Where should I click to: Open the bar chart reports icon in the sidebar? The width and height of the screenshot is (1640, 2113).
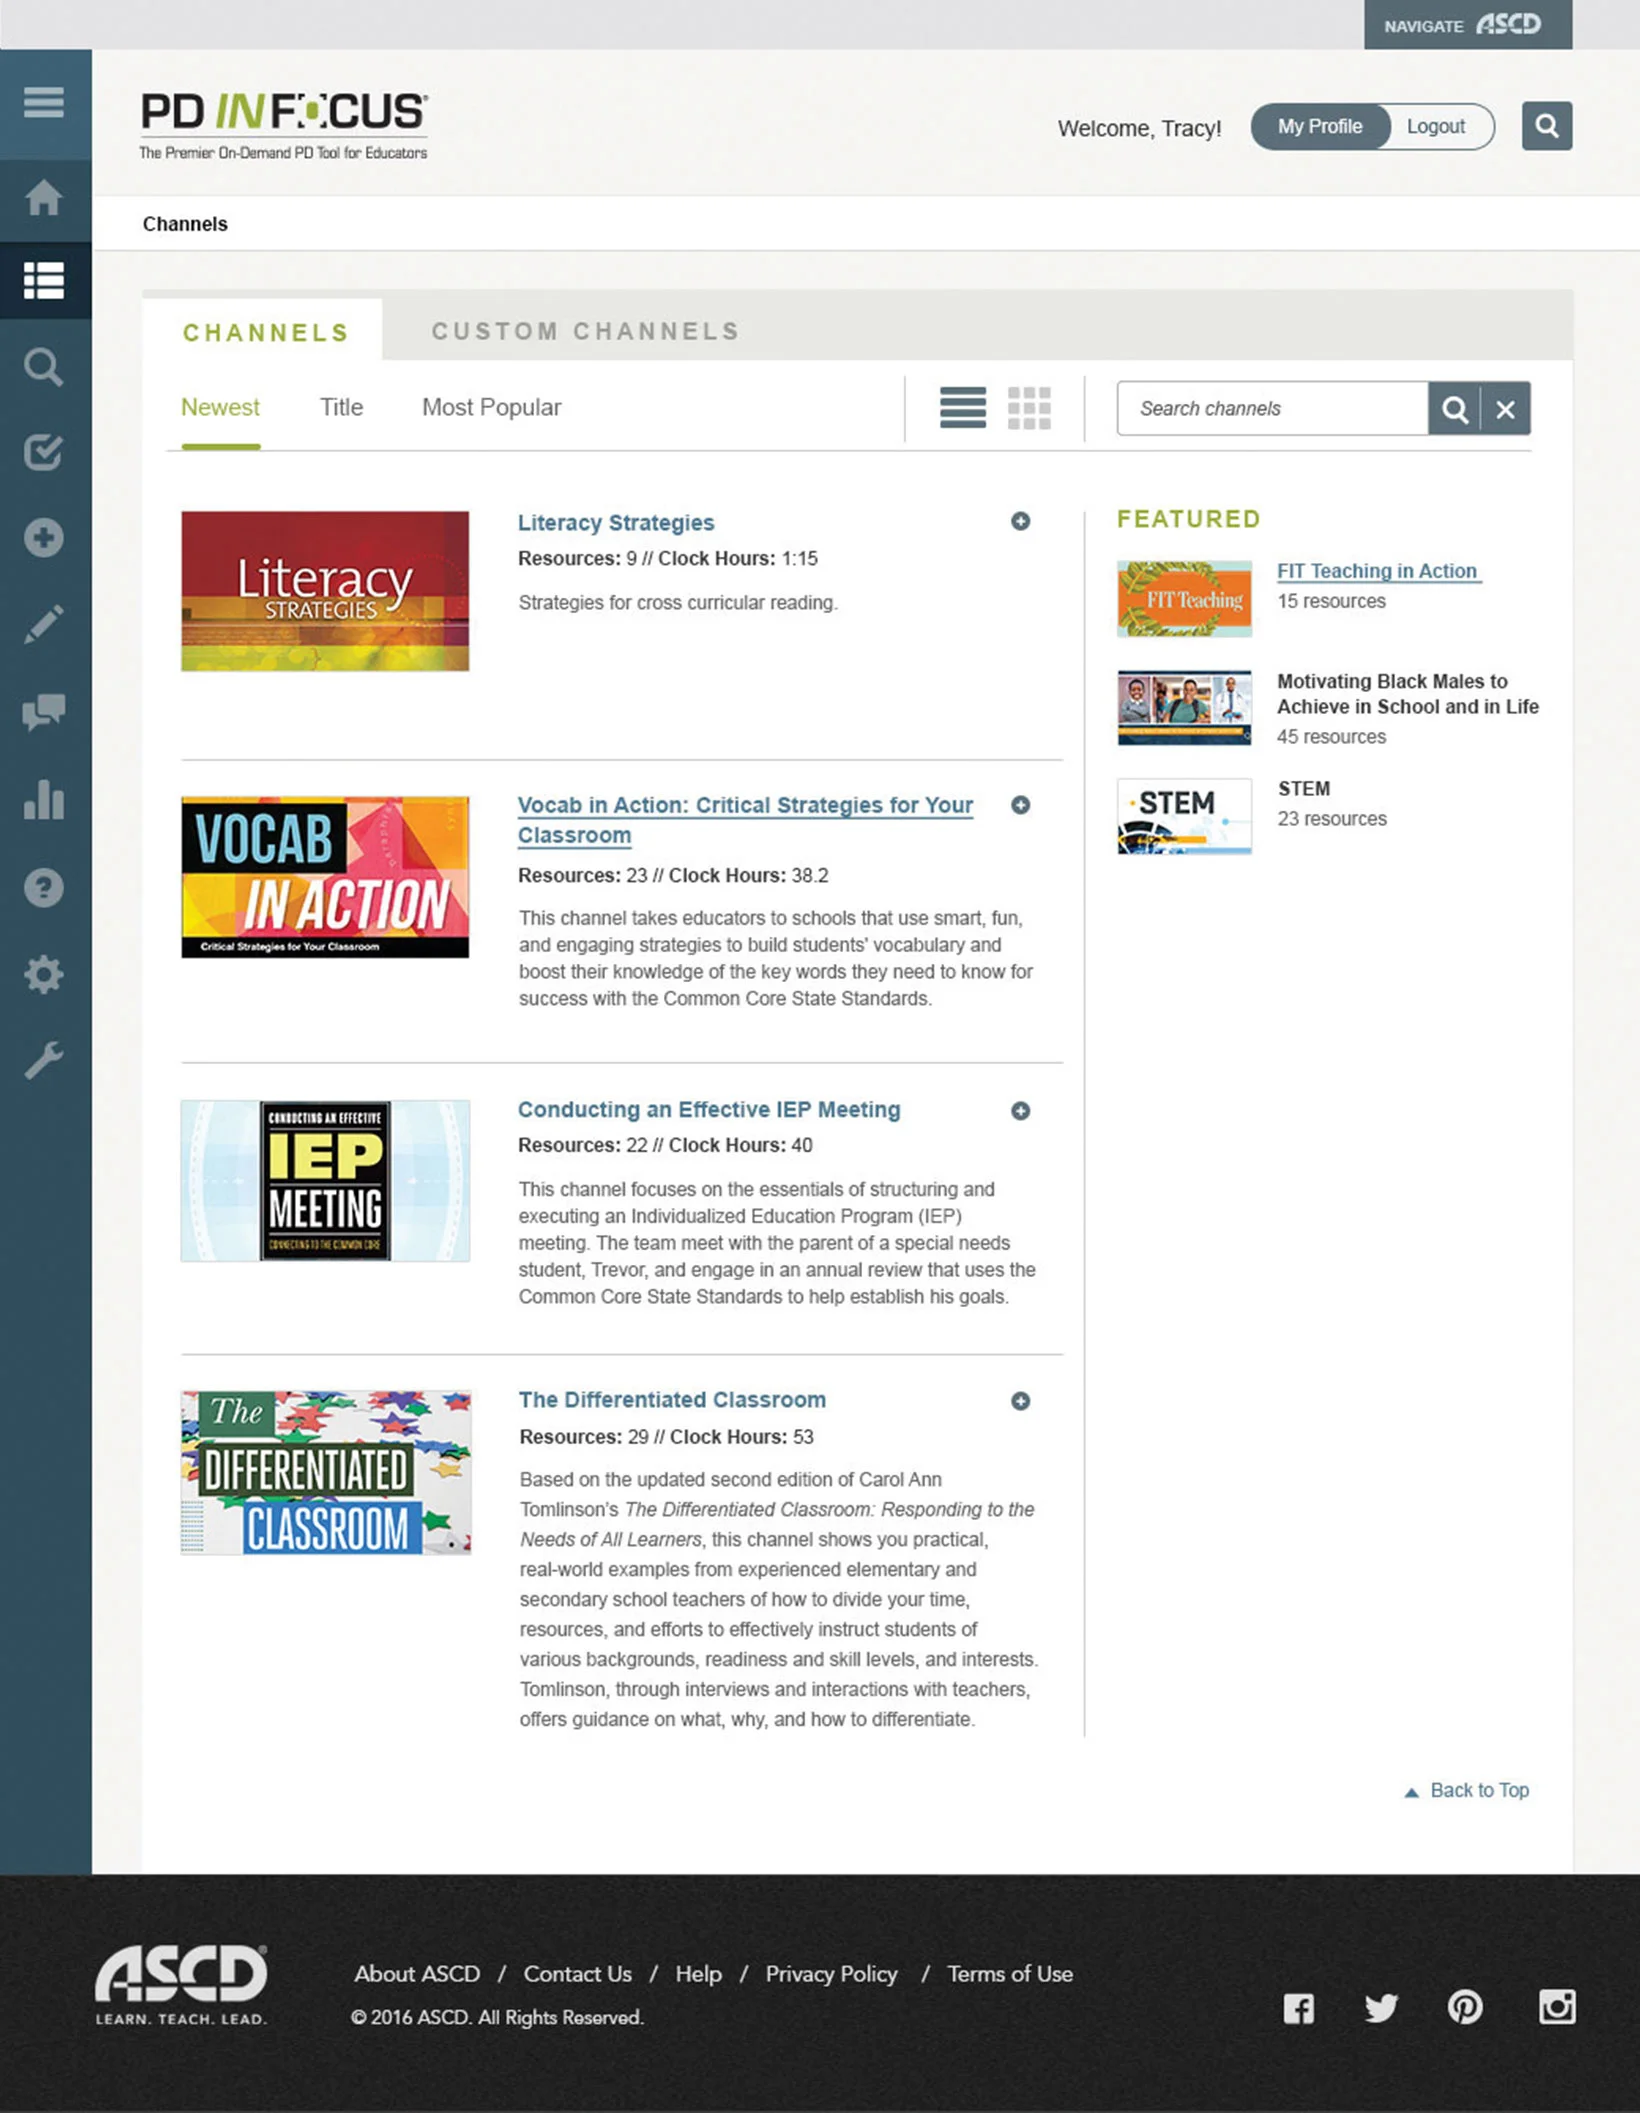(x=44, y=799)
